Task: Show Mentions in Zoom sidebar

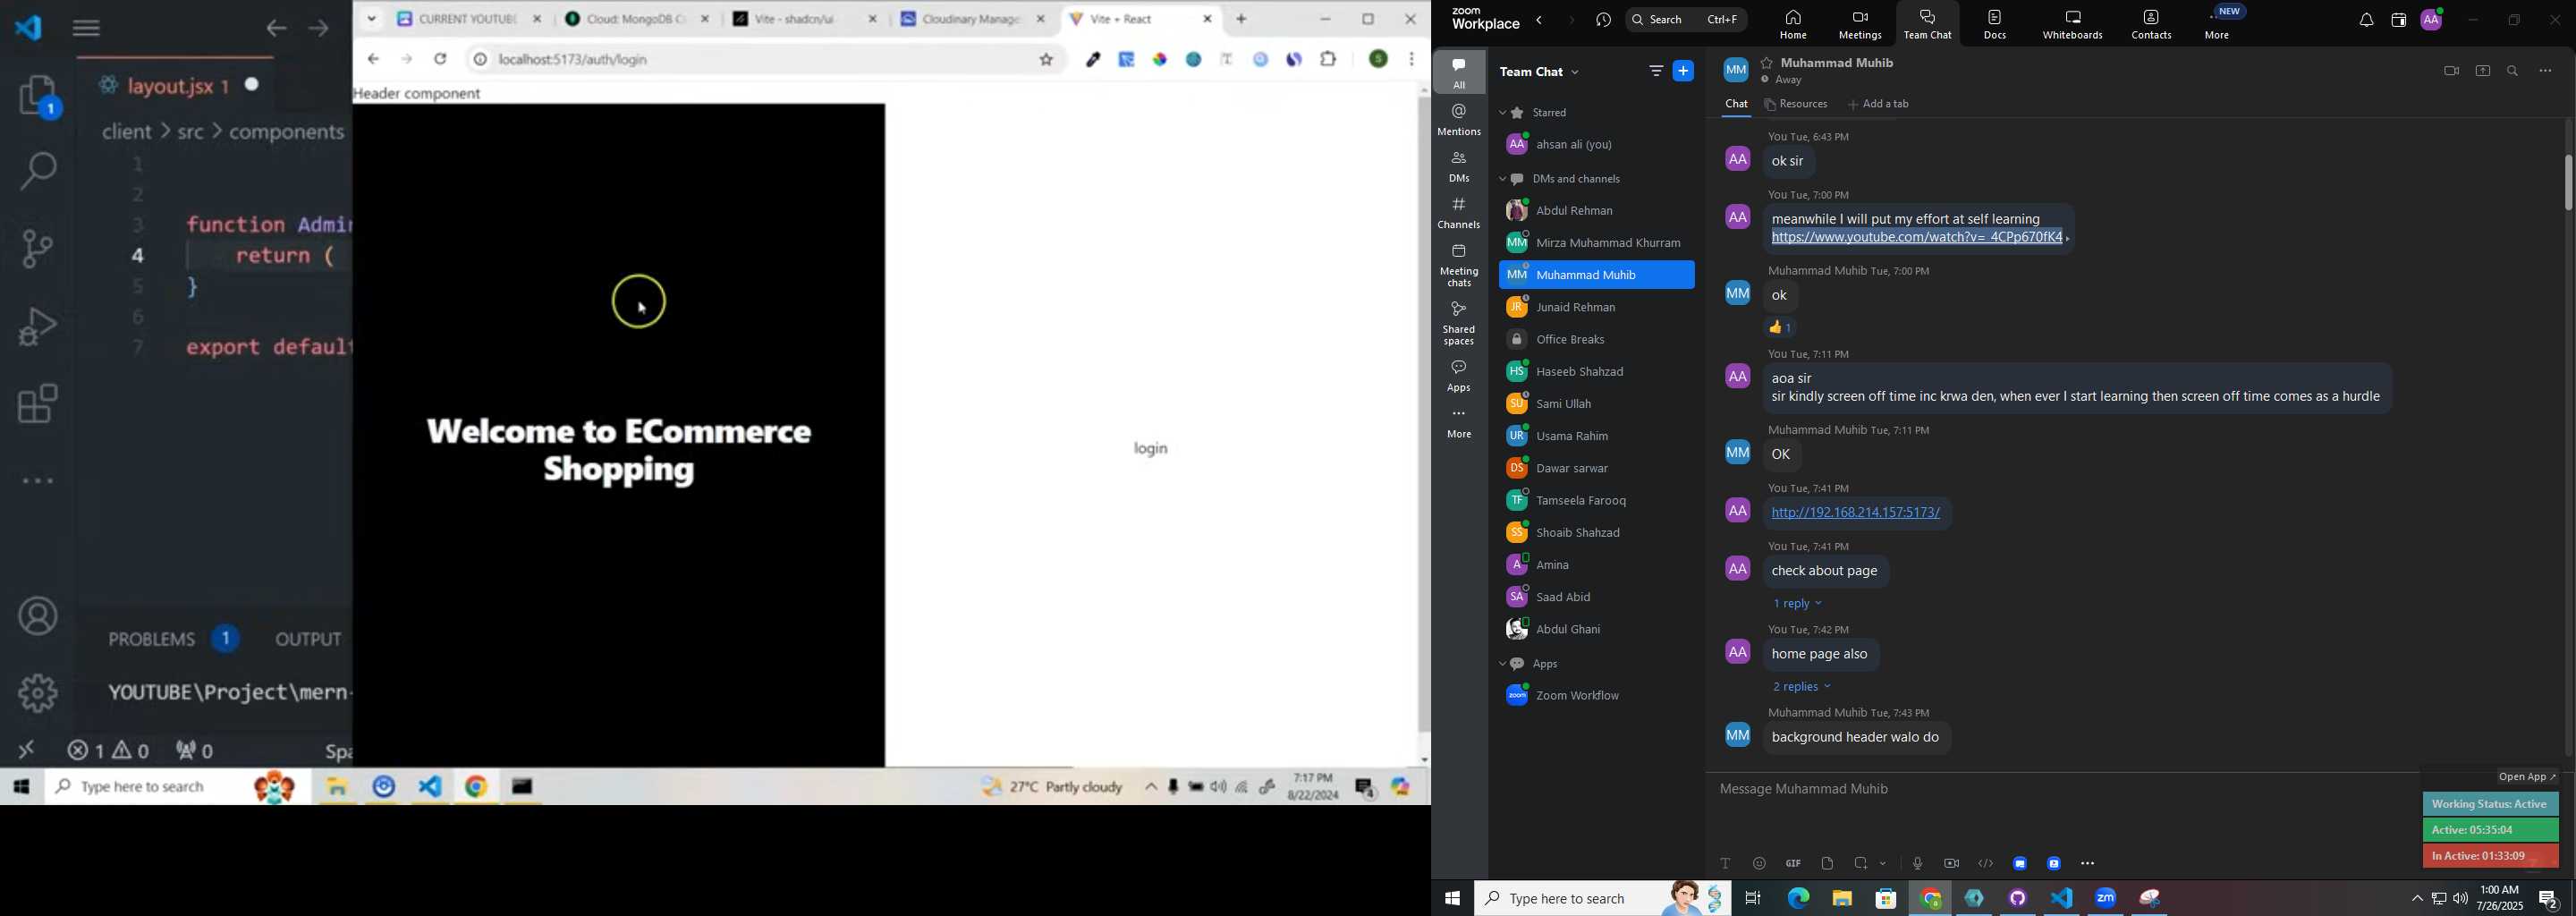Action: point(1459,120)
